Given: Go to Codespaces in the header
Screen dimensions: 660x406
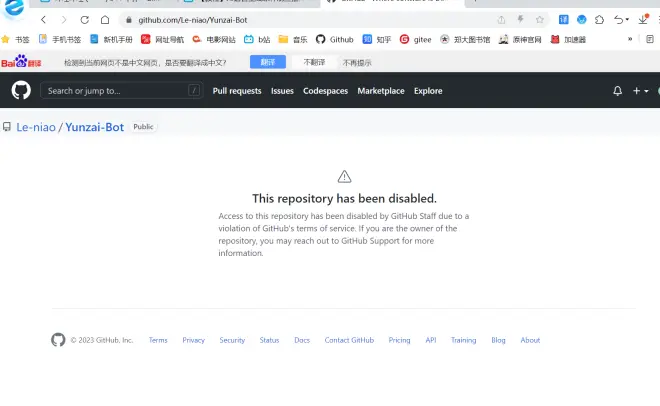Looking at the screenshot, I should tap(326, 91).
